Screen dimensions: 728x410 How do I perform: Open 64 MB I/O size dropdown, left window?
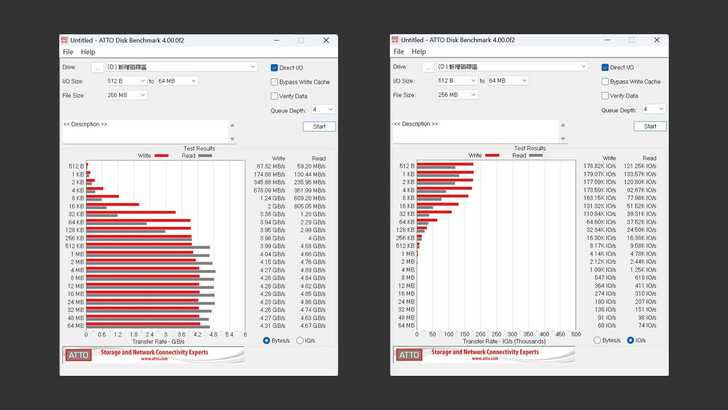[177, 81]
